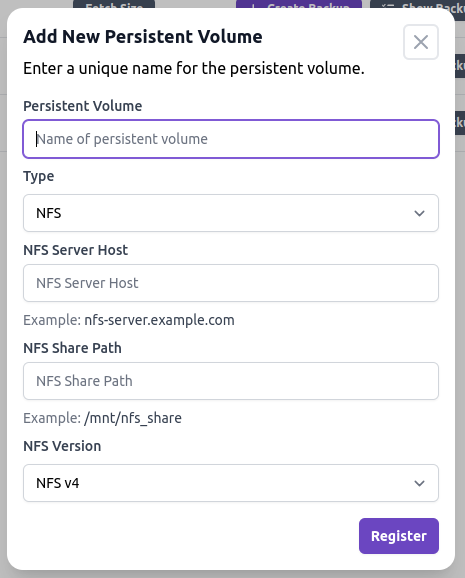Open the Type dropdown showing NFS
Viewport: 465px width, 578px height.
[x=231, y=213]
